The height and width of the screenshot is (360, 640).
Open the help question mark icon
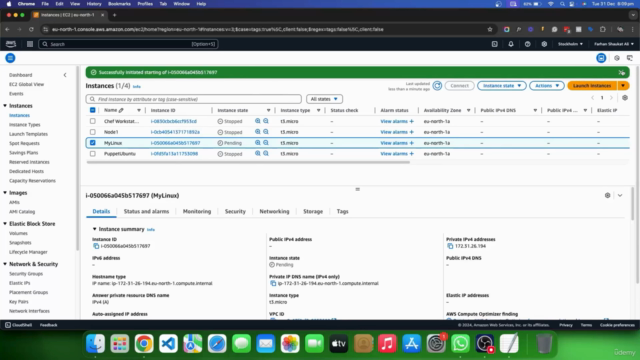point(527,44)
